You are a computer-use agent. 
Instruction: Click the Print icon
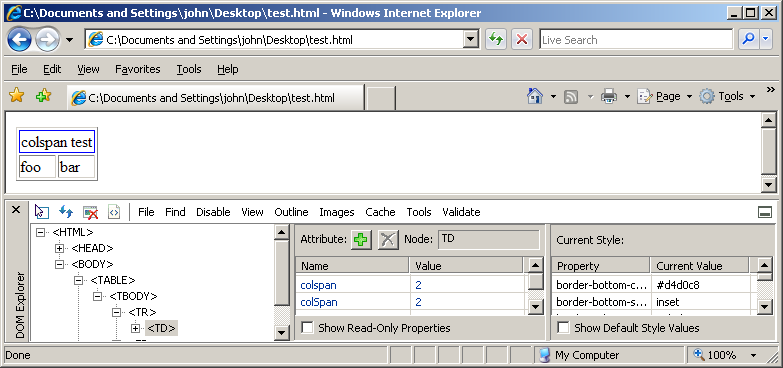click(x=609, y=96)
